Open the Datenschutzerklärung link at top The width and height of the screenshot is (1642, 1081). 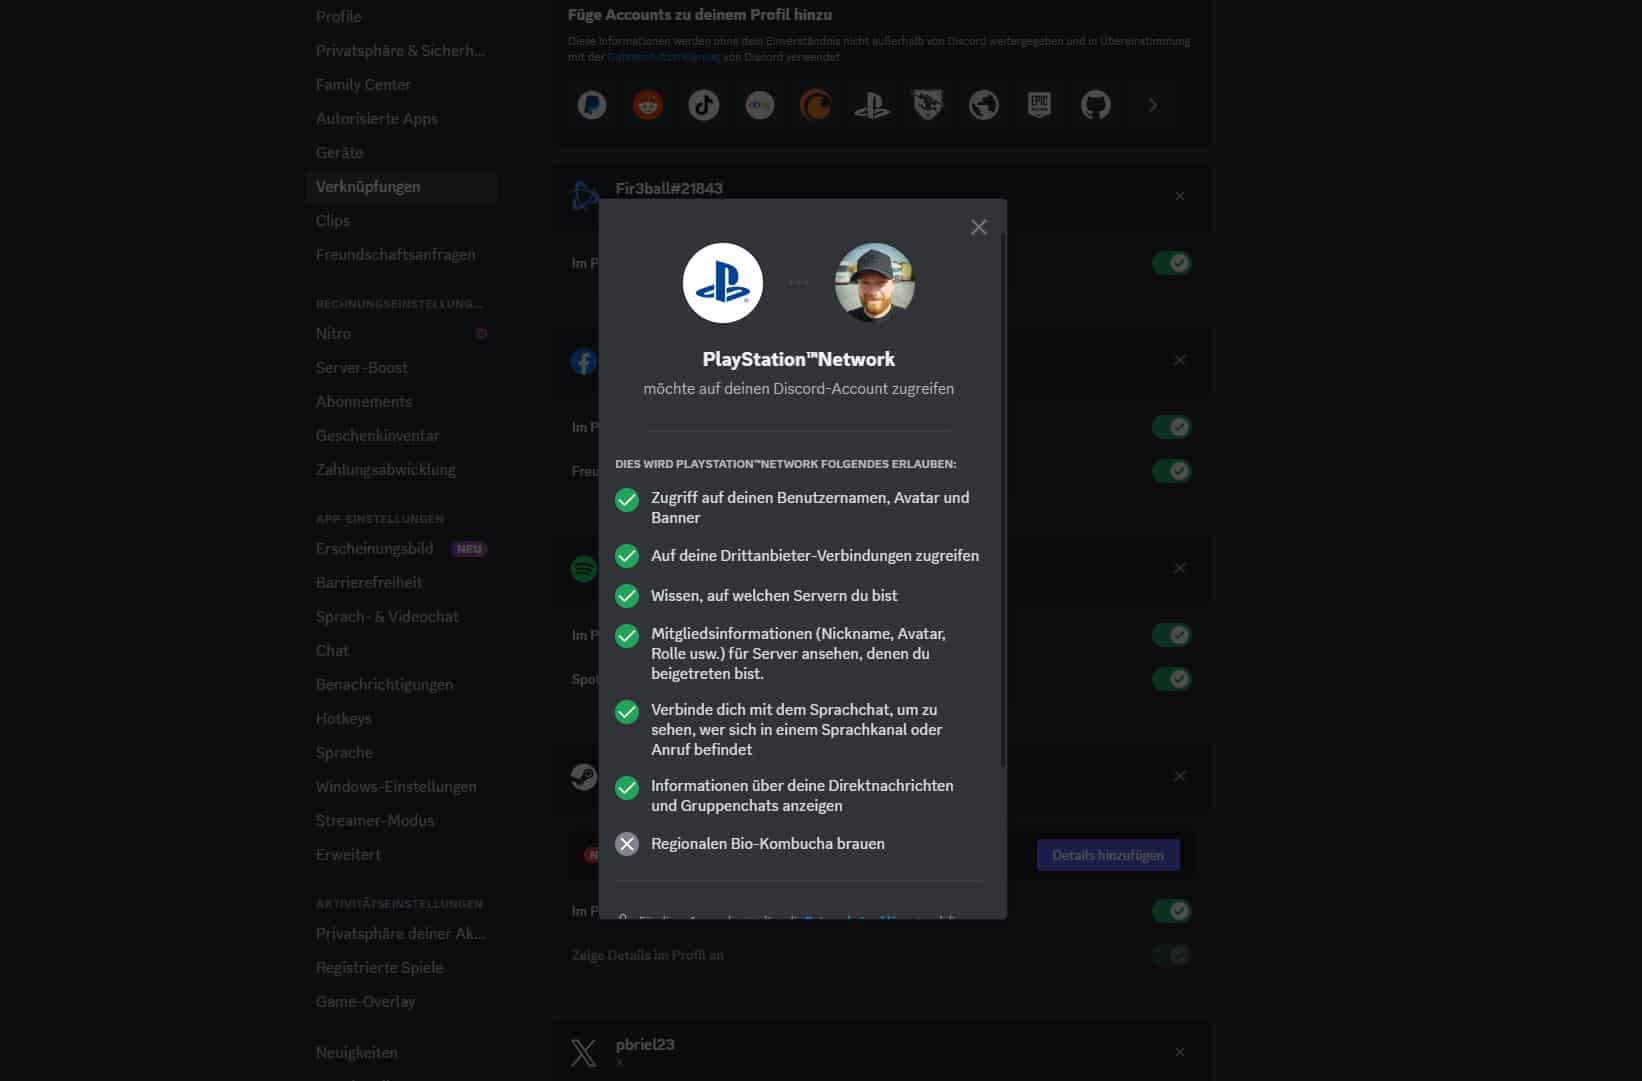(664, 57)
